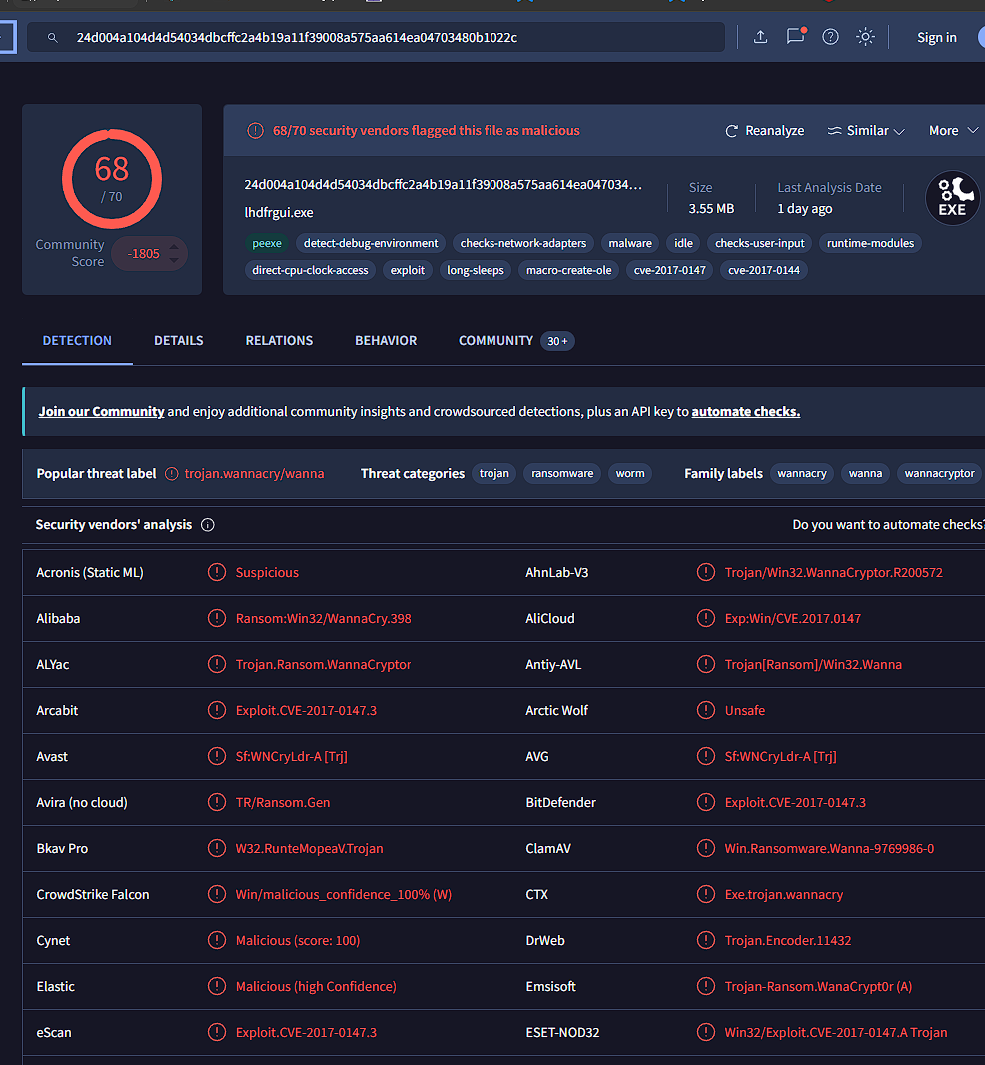The width and height of the screenshot is (985, 1065).
Task: Click the upload file icon
Action: pyautogui.click(x=760, y=37)
